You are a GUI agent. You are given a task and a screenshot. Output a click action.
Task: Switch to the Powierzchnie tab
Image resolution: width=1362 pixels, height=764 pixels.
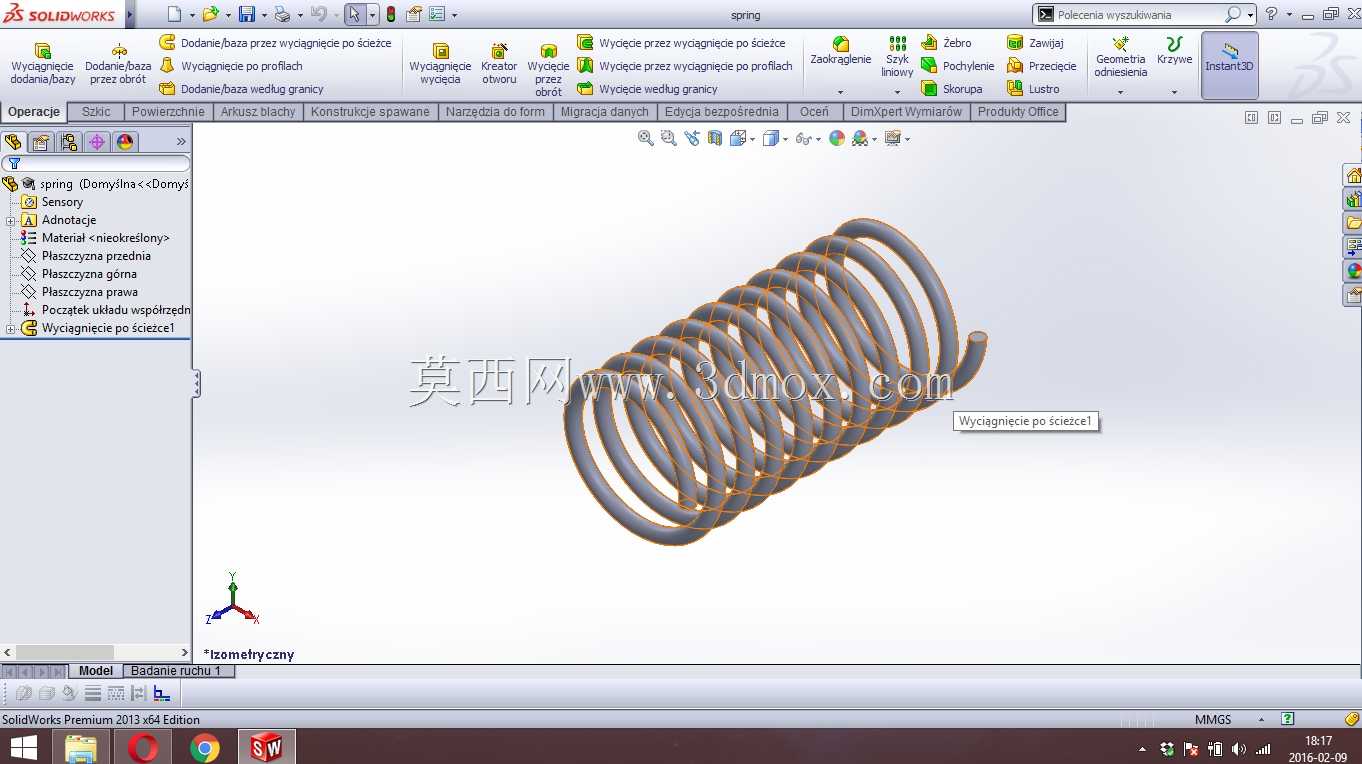(168, 112)
